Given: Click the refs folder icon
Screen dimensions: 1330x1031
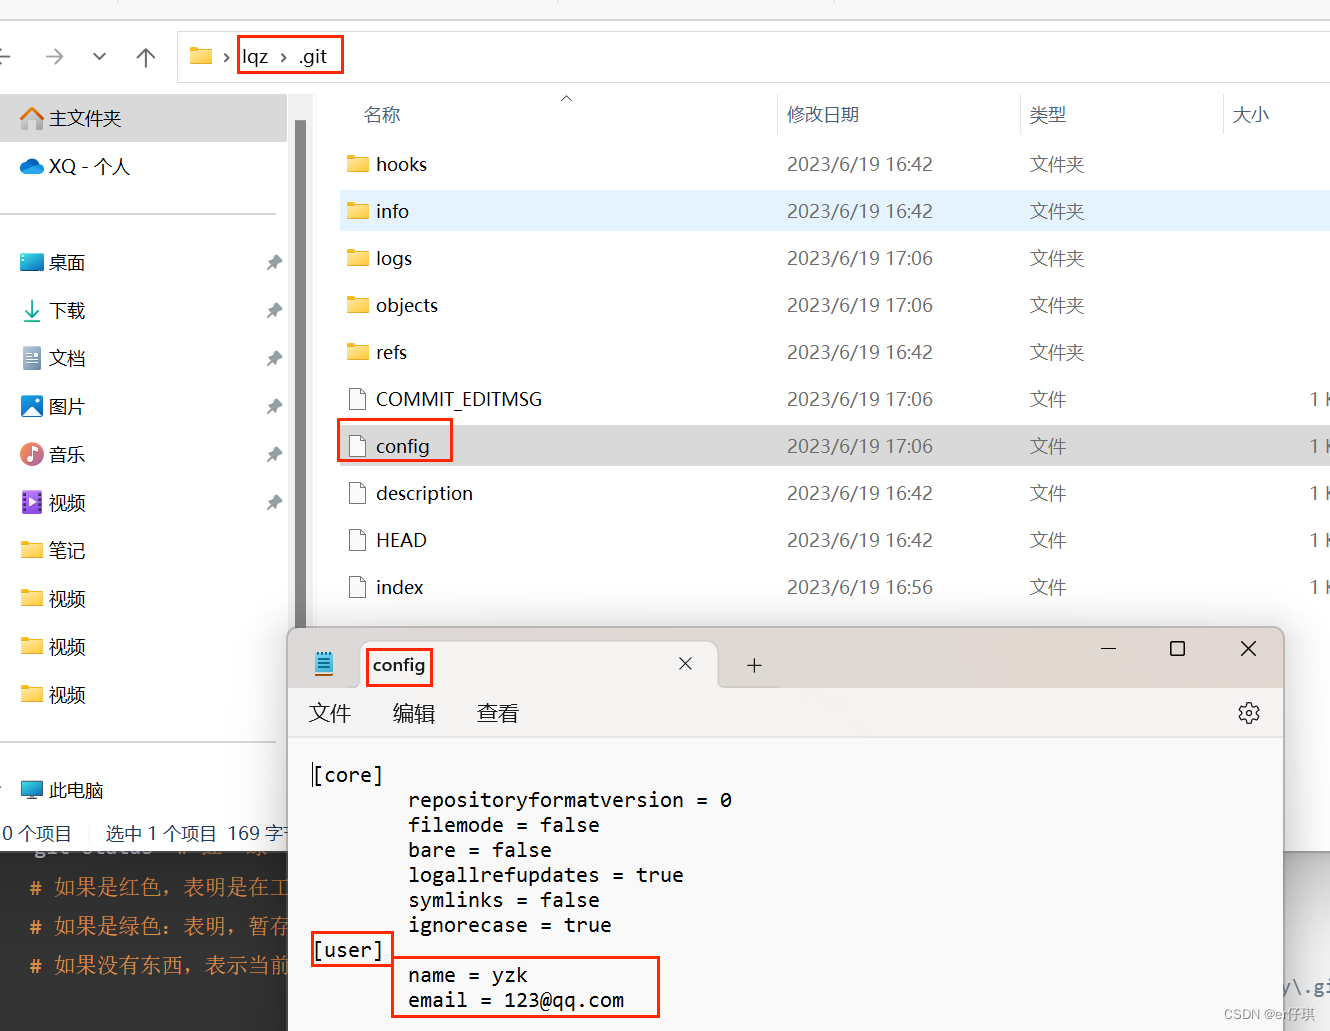Looking at the screenshot, I should (x=358, y=351).
